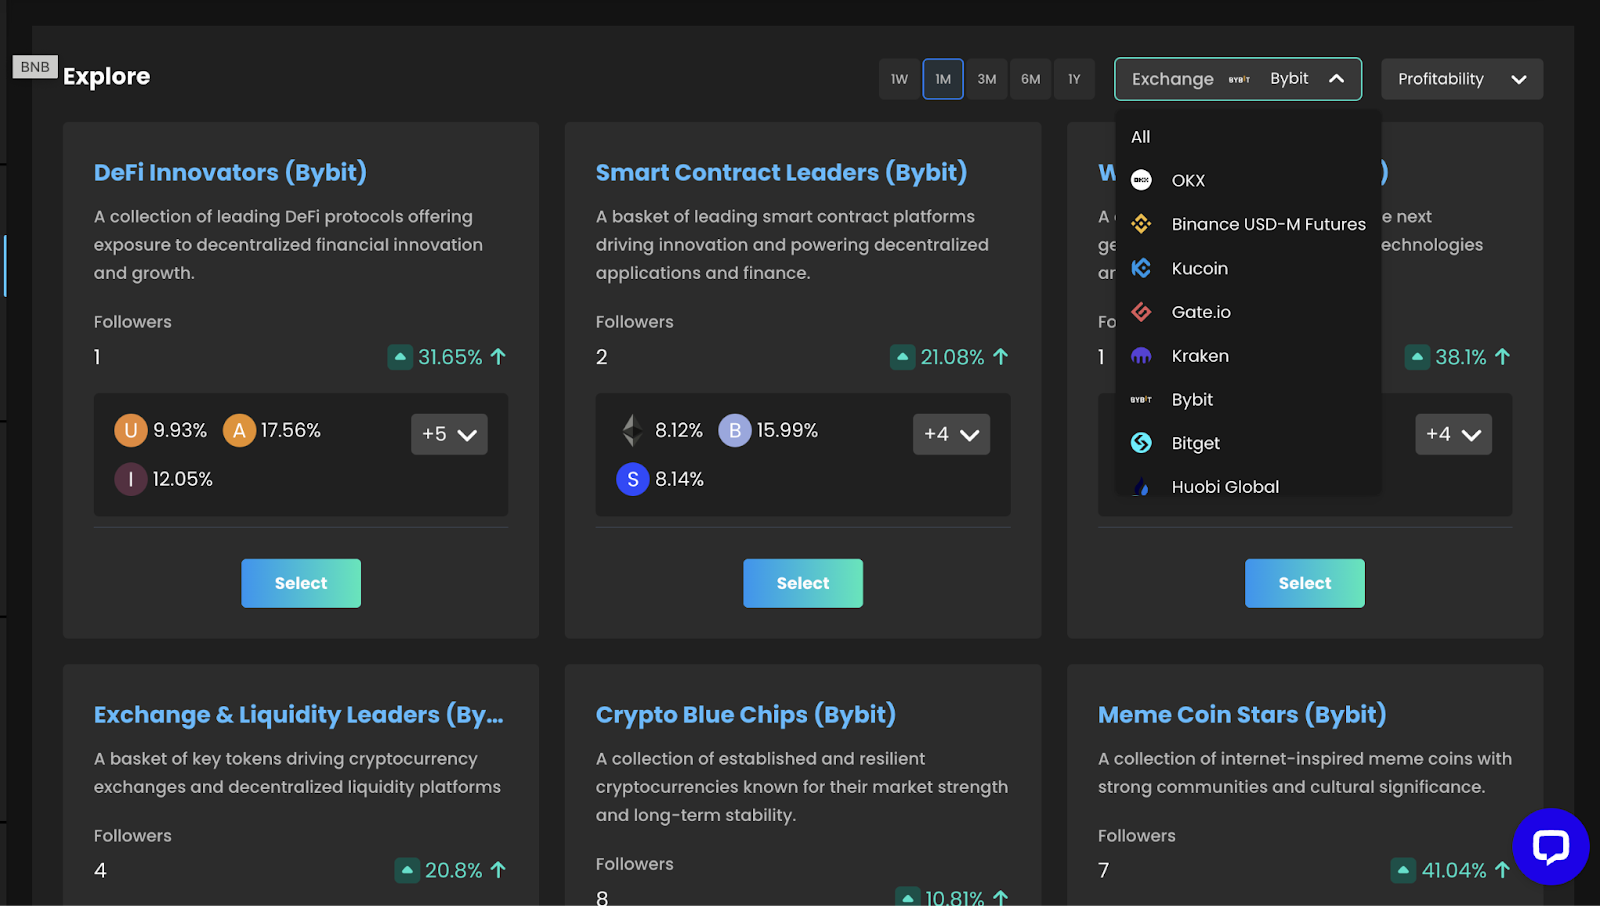
Task: Expand the +5 tokens list in DeFi Innovators
Action: coord(449,434)
